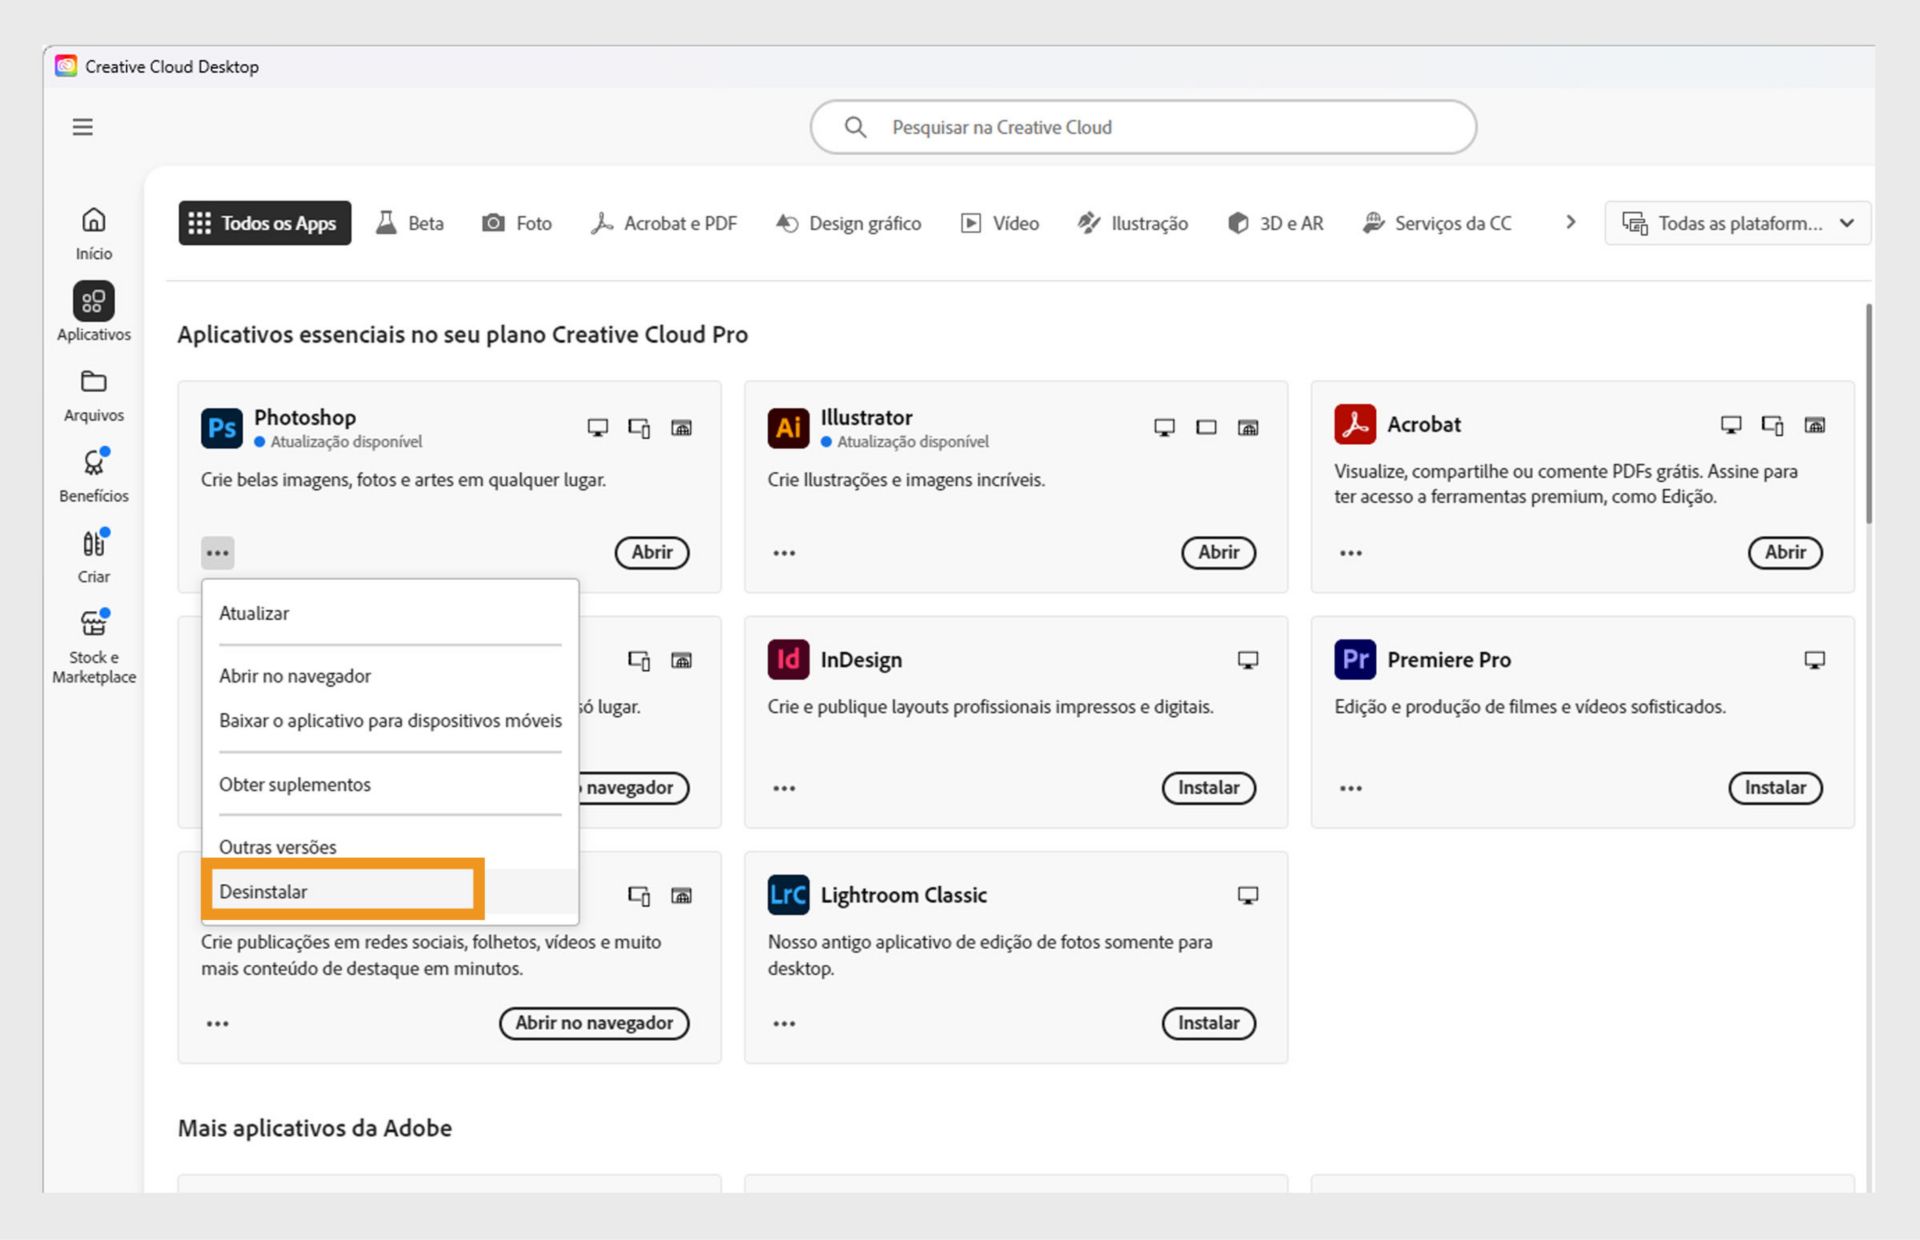
Task: Click Instalar on the Lightroom Classic card
Action: tap(1208, 1023)
